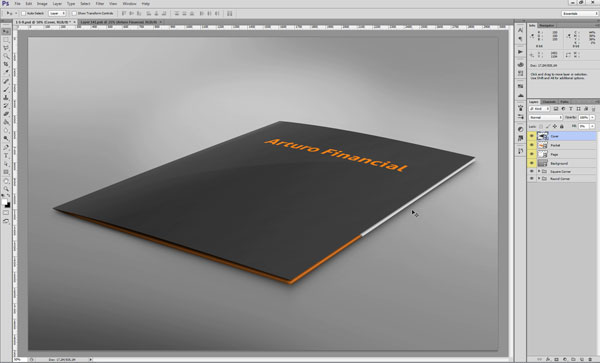Screen dimensions: 600x363
Task: Open the Actions panel play icon
Action: click(520, 52)
